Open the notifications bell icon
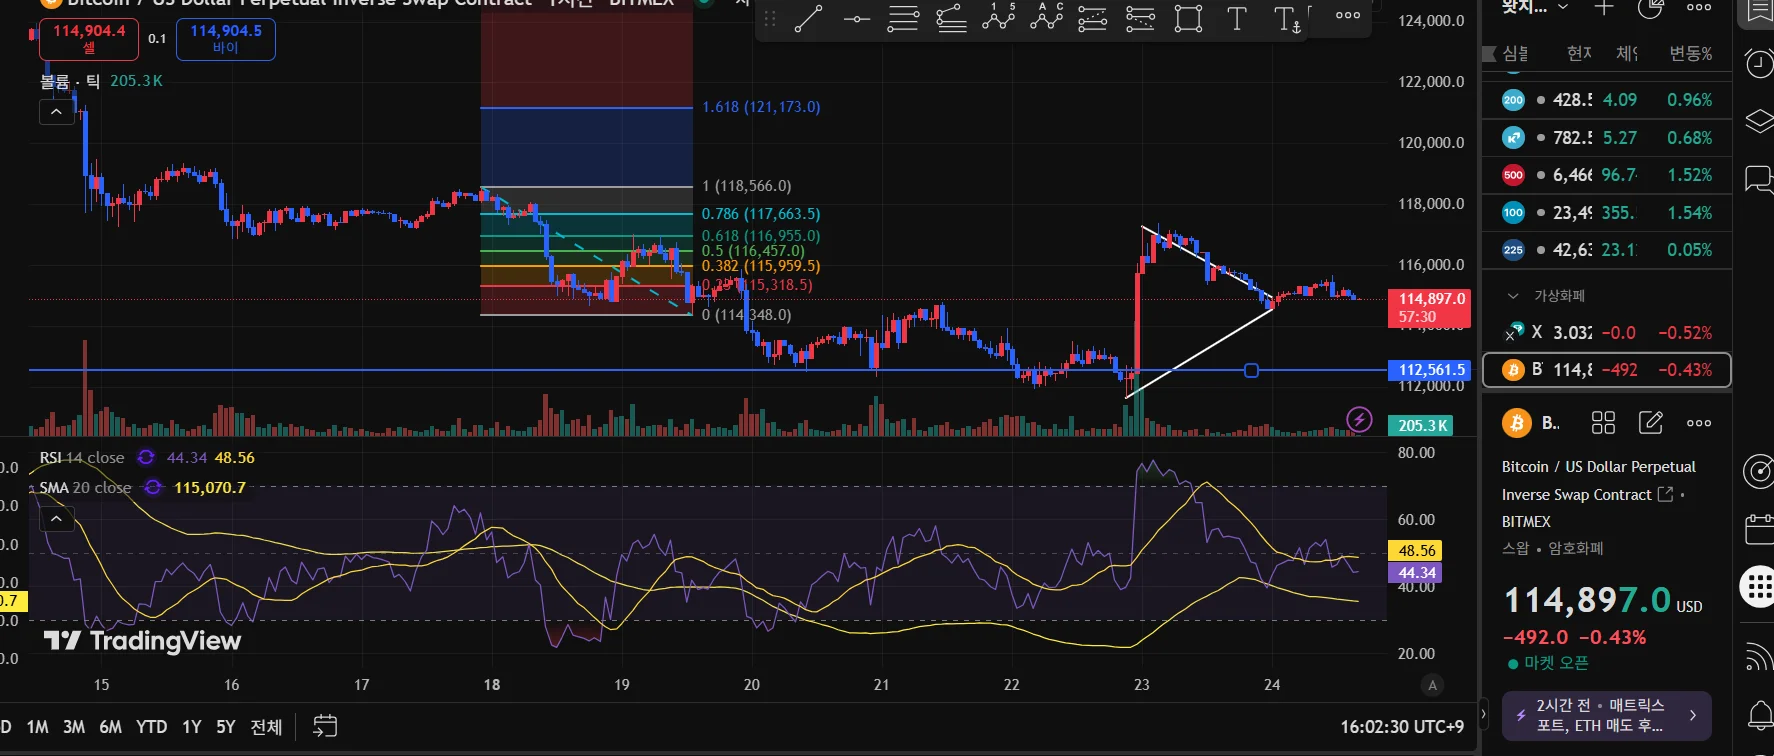Viewport: 1774px width, 756px height. (x=1758, y=714)
